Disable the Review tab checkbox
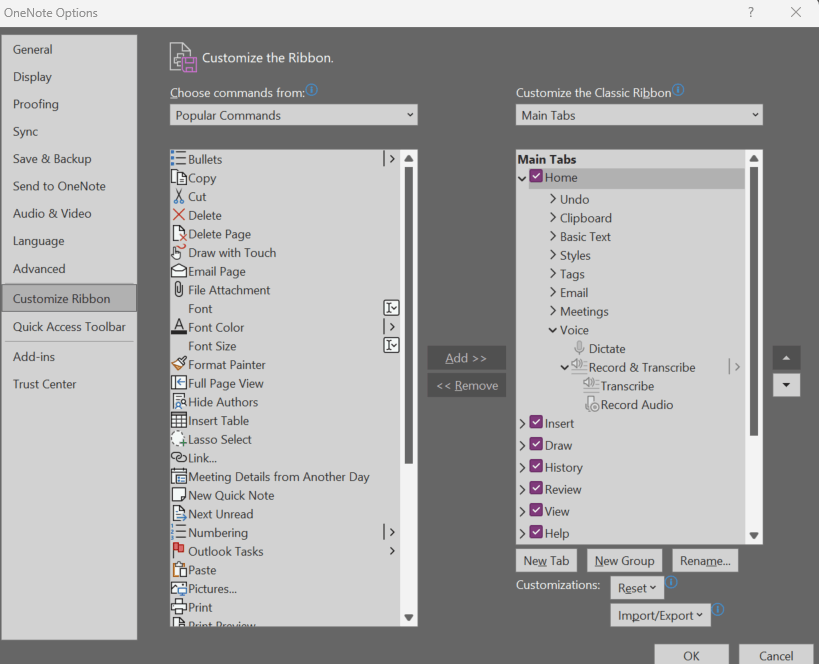 pyautogui.click(x=536, y=487)
